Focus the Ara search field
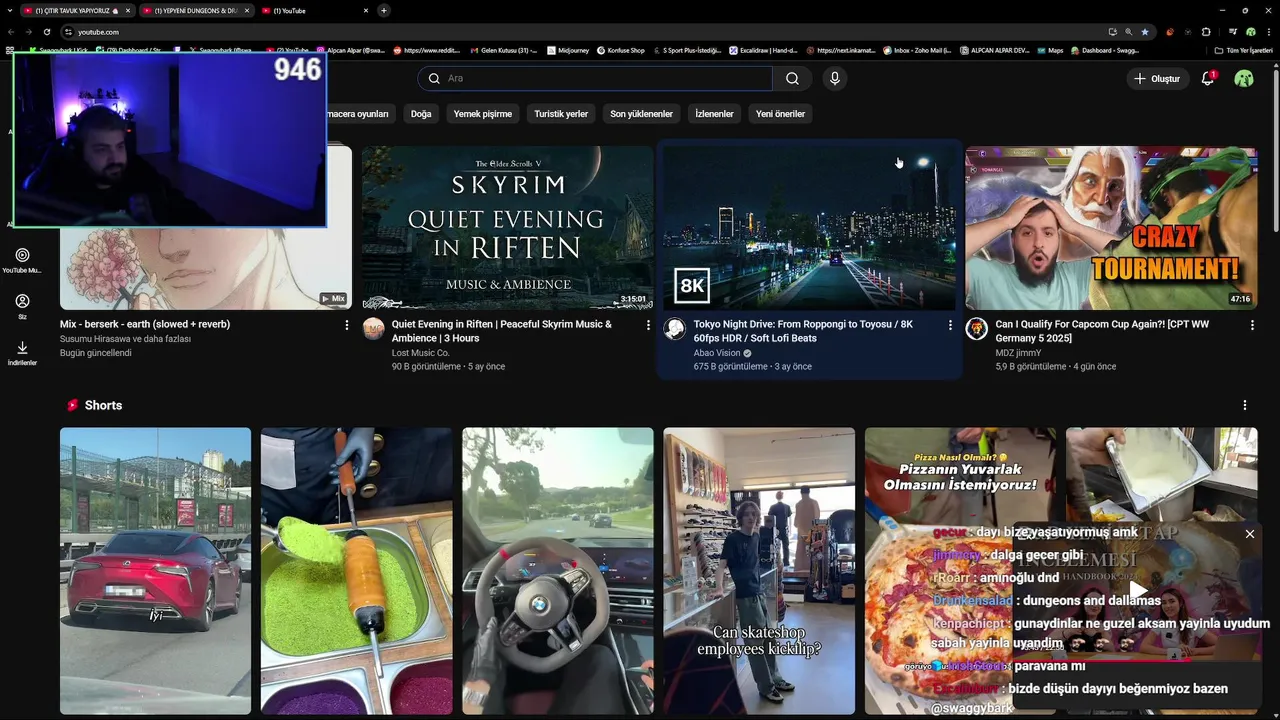The height and width of the screenshot is (720, 1280). click(x=595, y=78)
